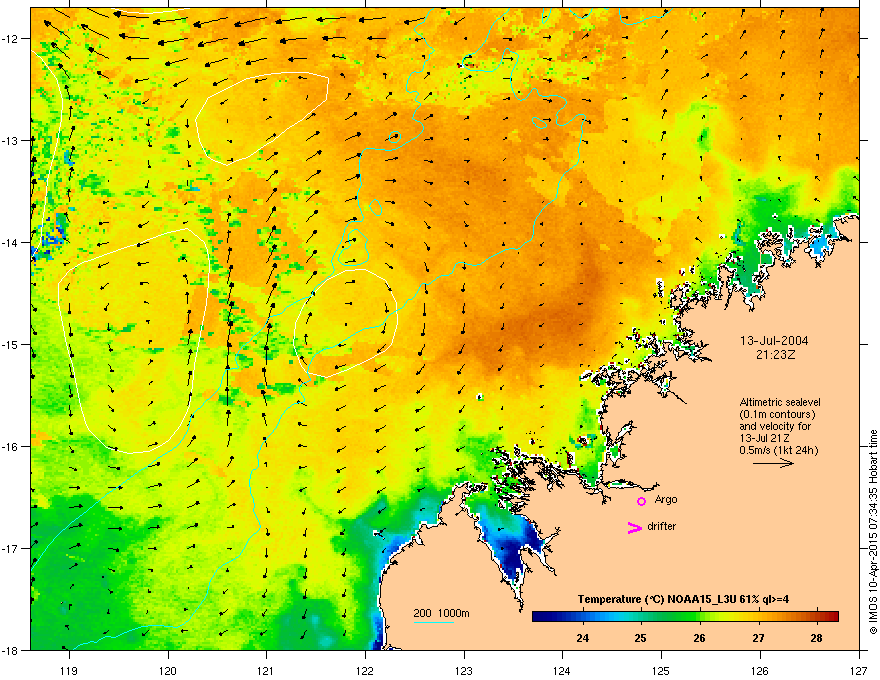Click the temperature color bar at 24

coord(583,617)
